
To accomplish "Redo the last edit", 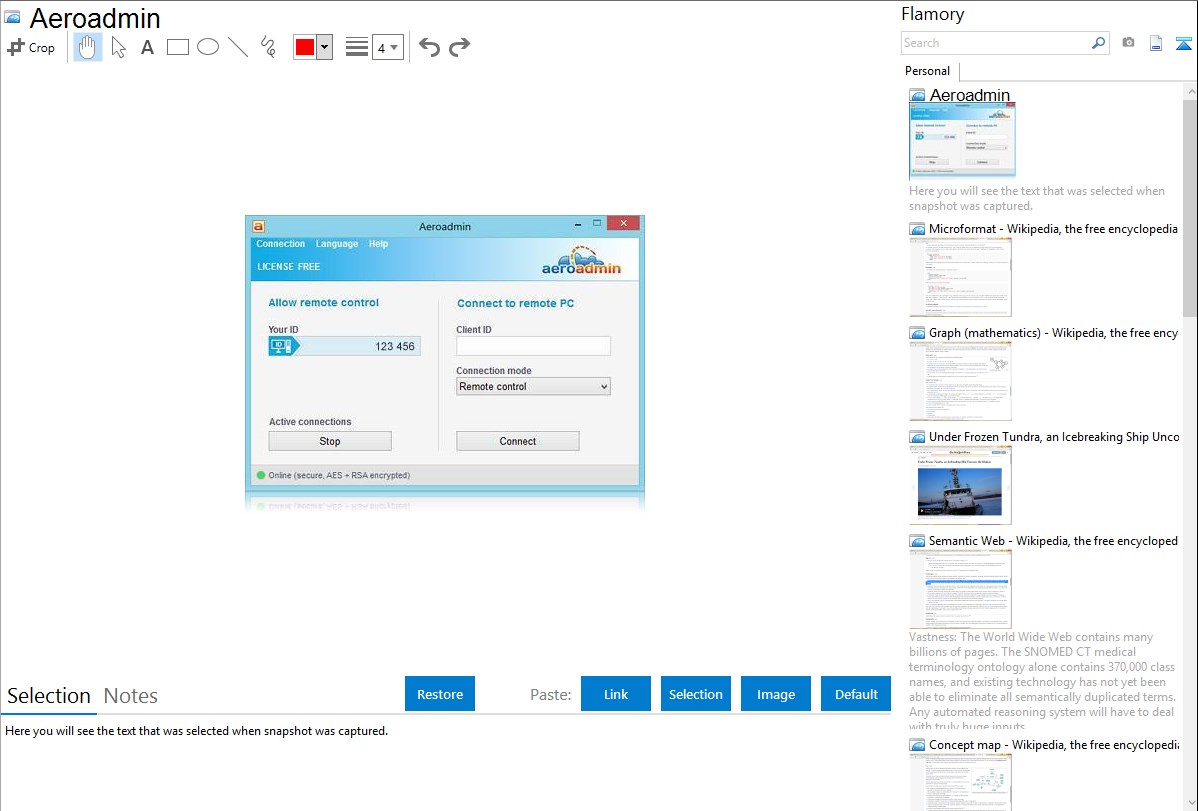I will click(x=459, y=47).
